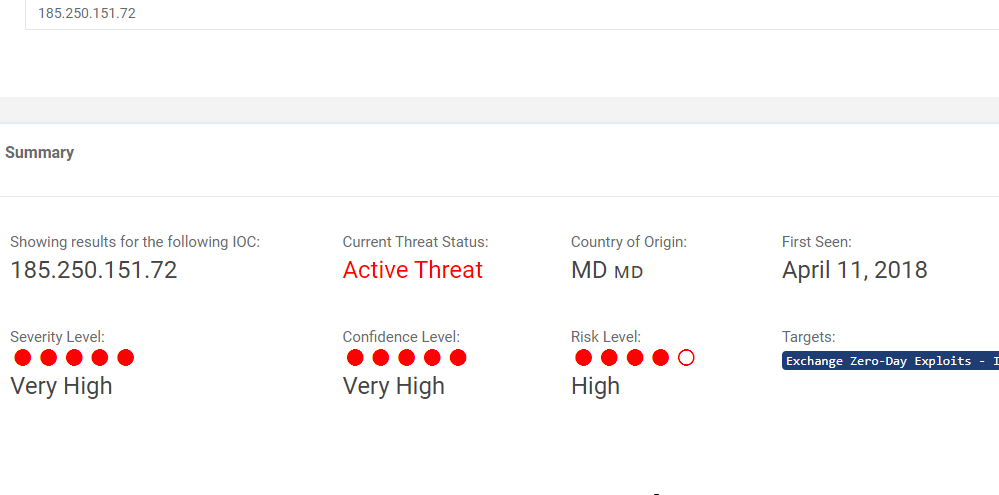
Task: Select the 185.250.151.72 IOC value text
Action: click(x=94, y=270)
